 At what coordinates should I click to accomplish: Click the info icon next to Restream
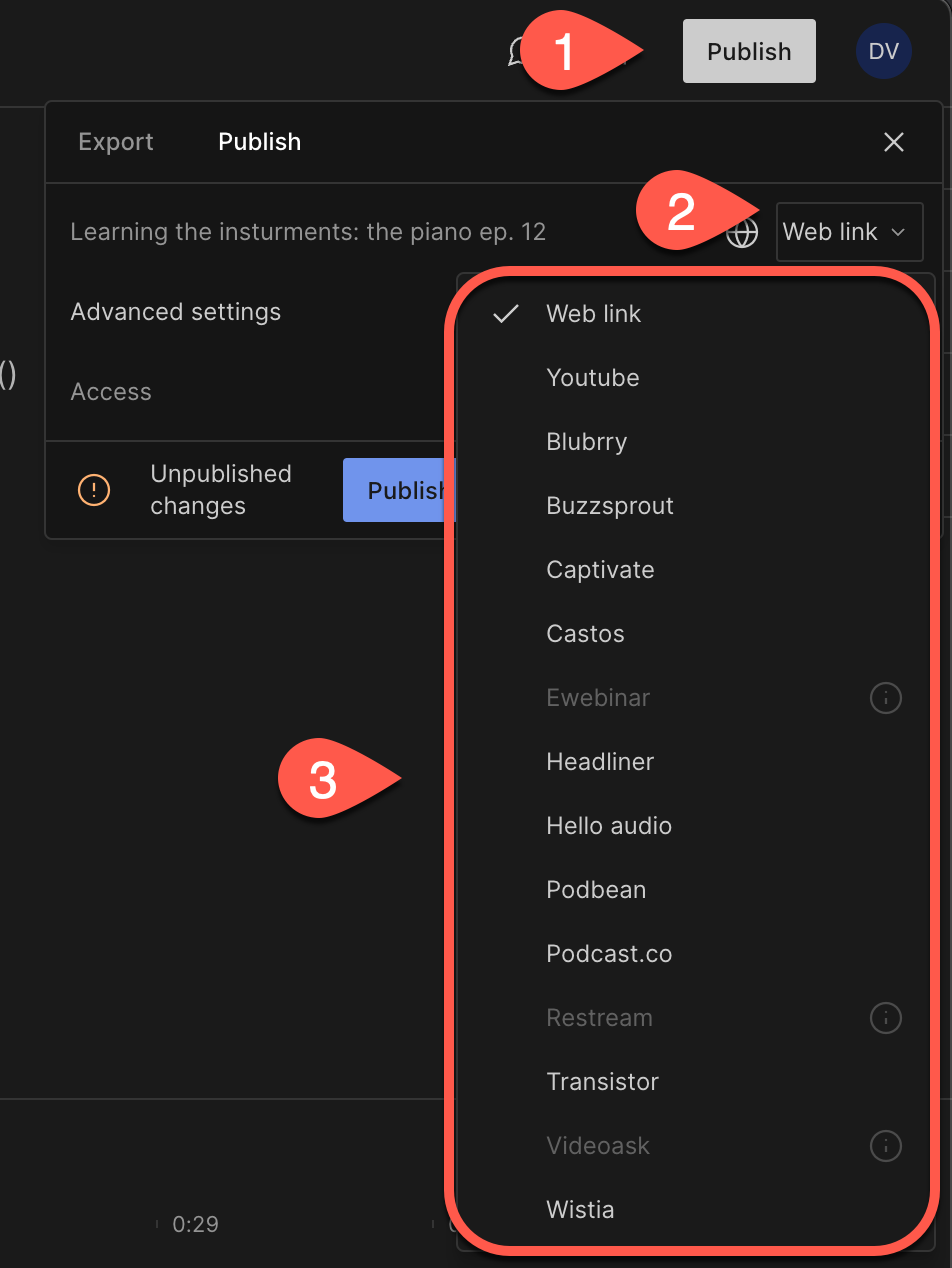pos(885,1018)
